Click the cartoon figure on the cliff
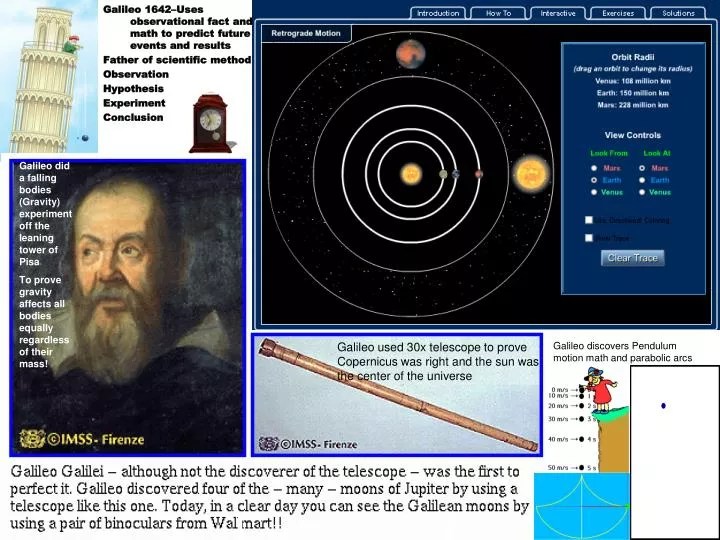 click(x=600, y=390)
